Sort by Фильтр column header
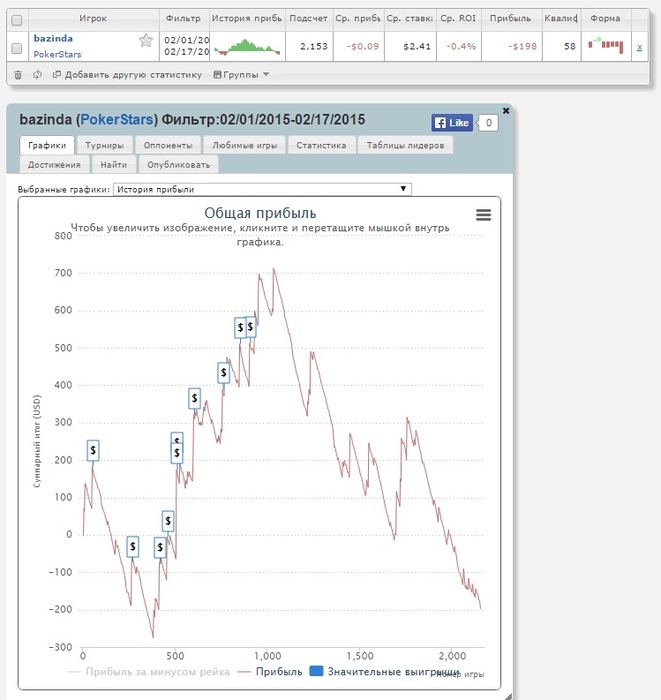 coord(183,19)
